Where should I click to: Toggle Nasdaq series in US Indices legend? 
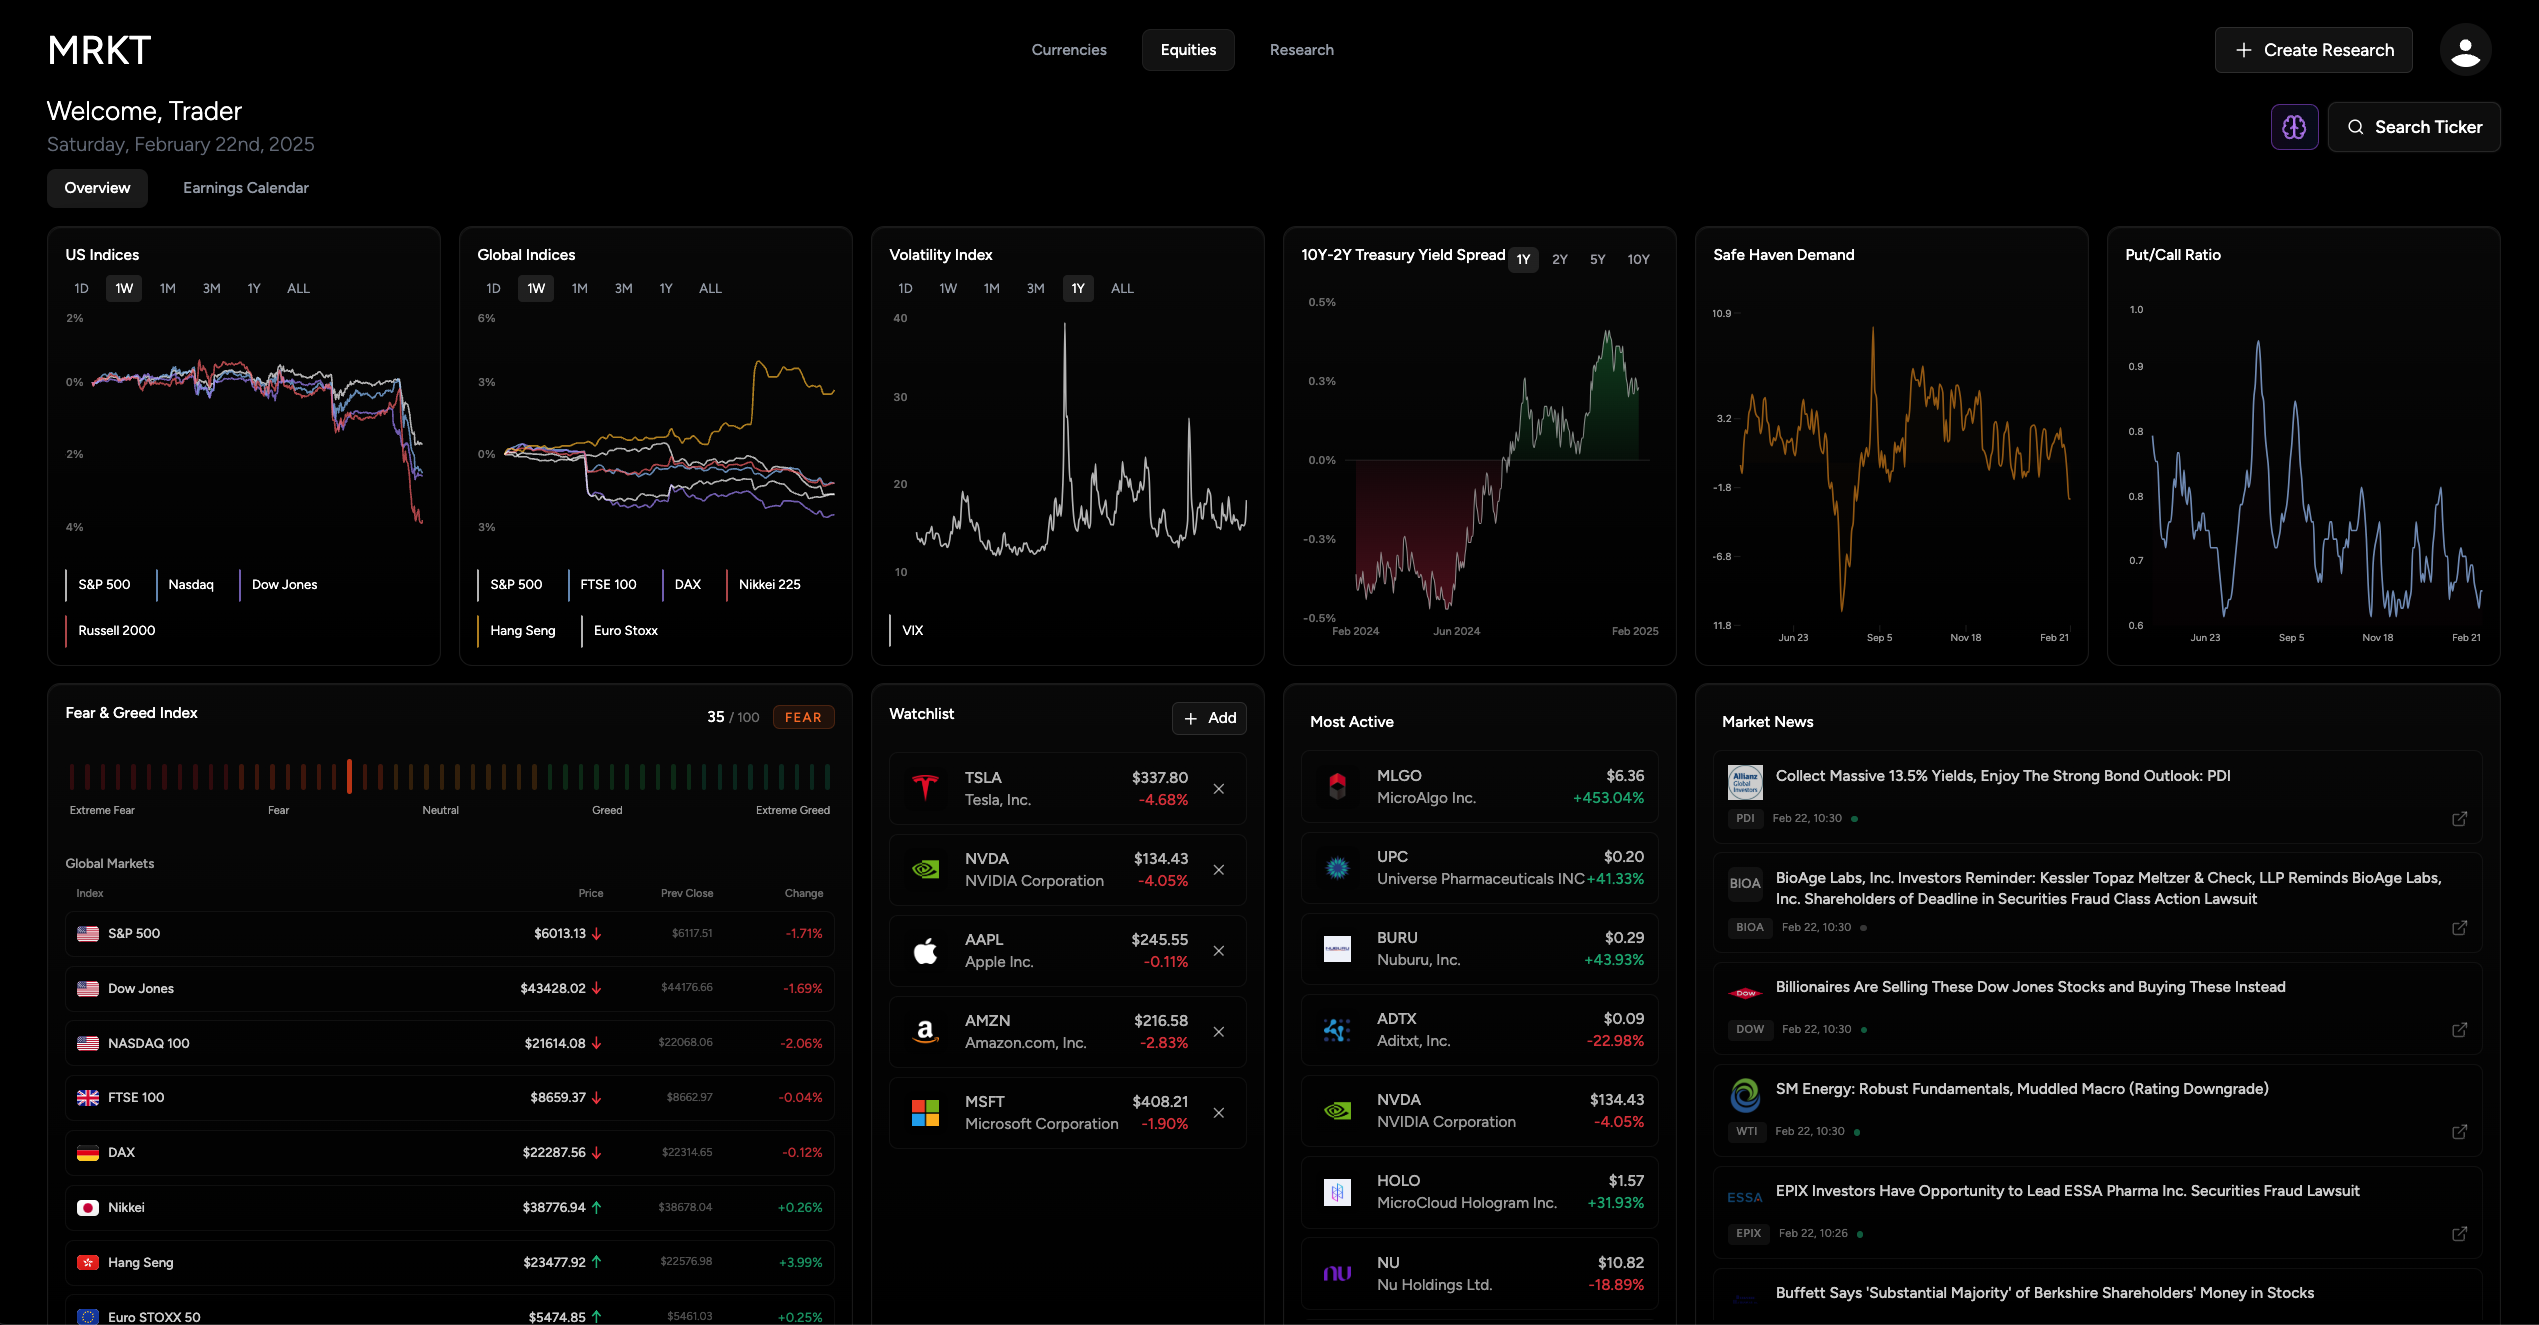pyautogui.click(x=187, y=585)
